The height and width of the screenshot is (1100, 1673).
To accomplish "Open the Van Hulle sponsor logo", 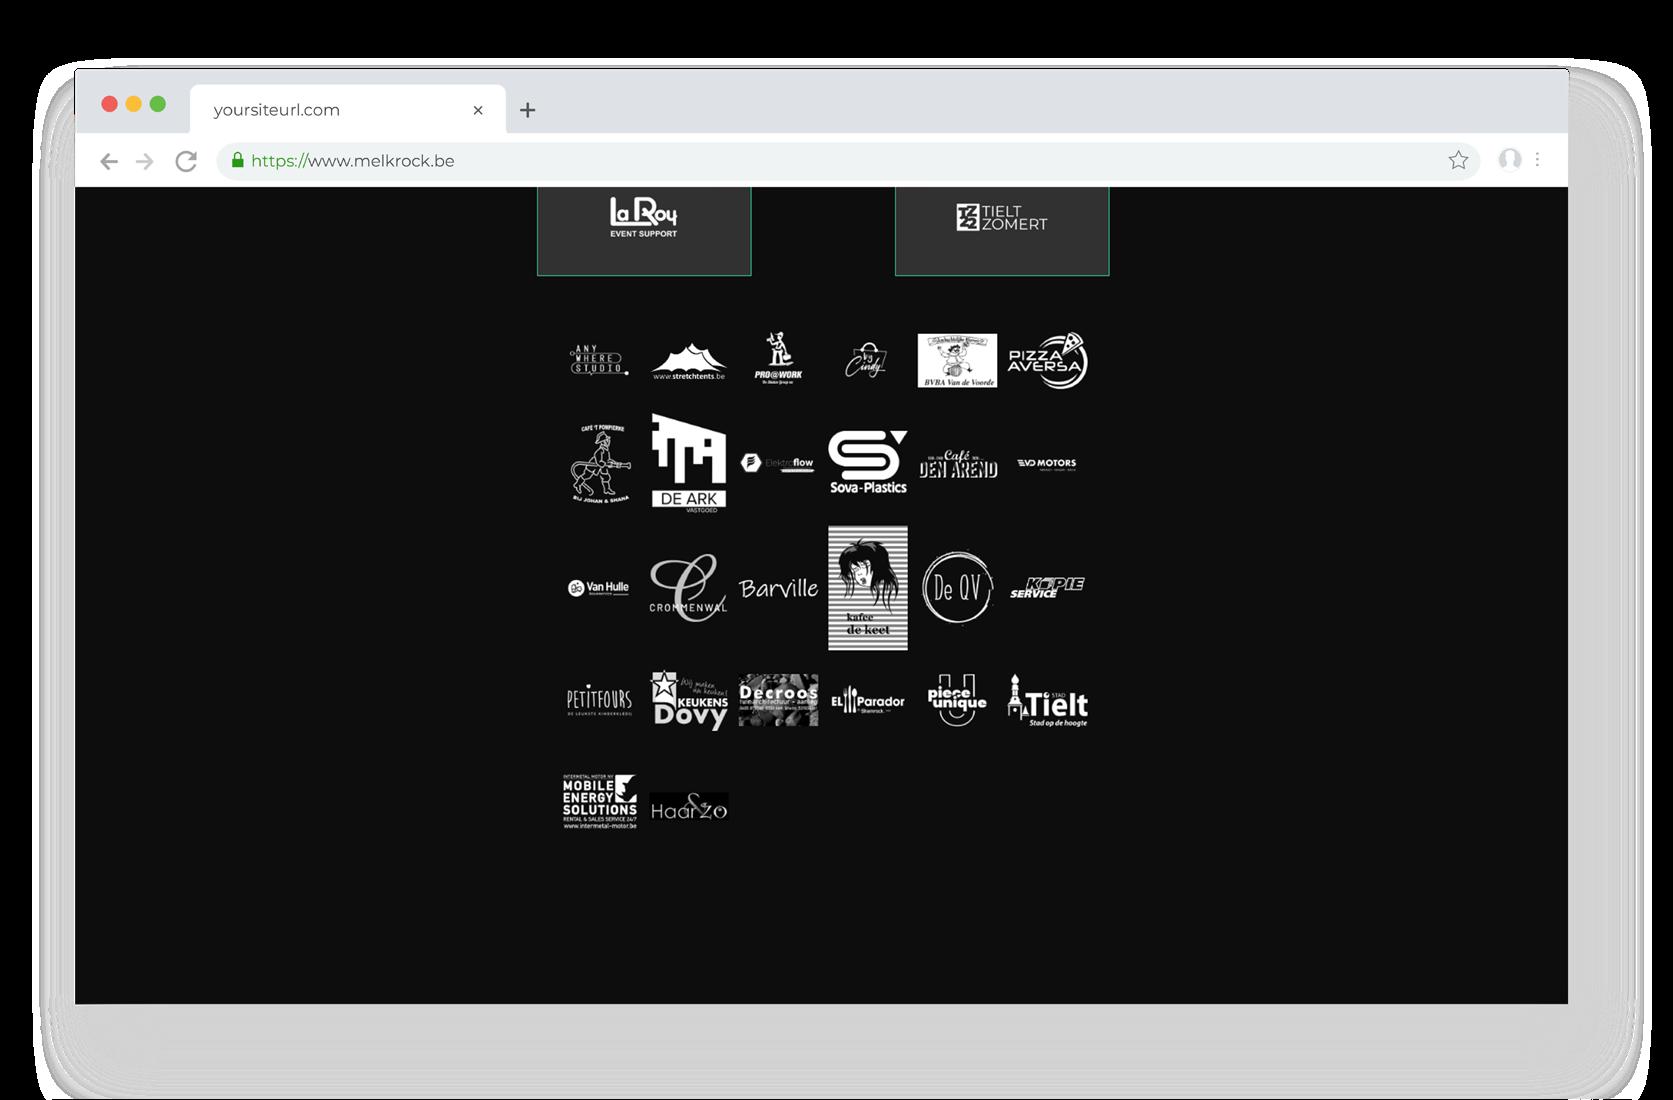I will [x=599, y=588].
